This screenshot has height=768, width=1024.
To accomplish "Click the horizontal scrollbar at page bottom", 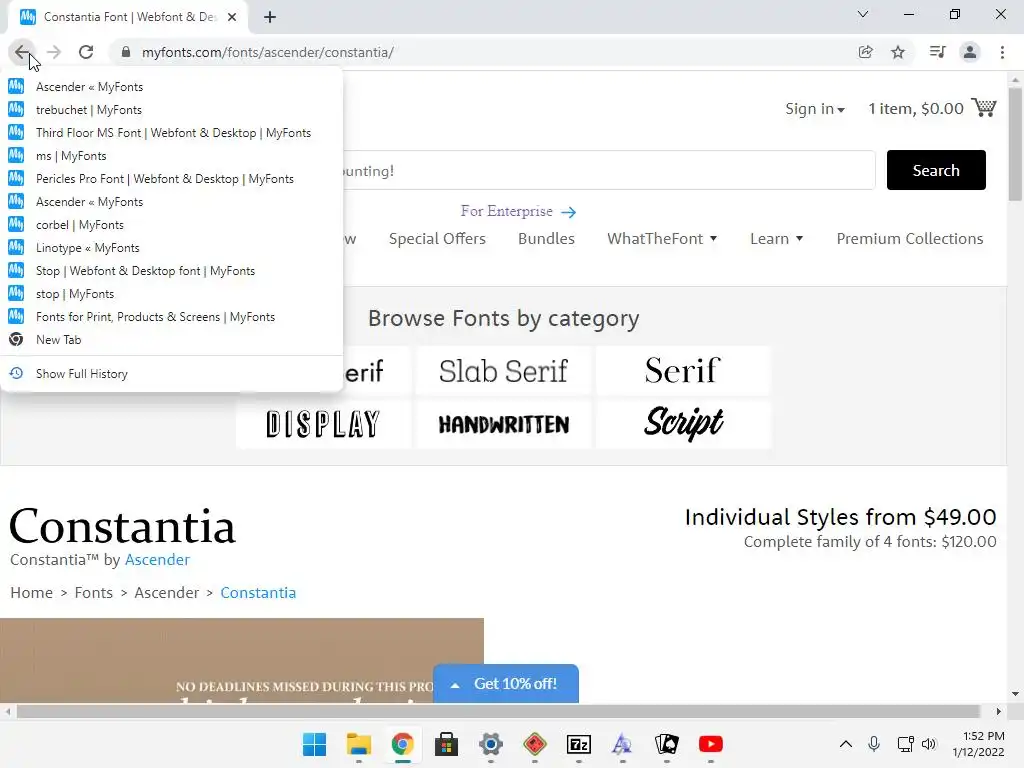I will click(x=498, y=711).
